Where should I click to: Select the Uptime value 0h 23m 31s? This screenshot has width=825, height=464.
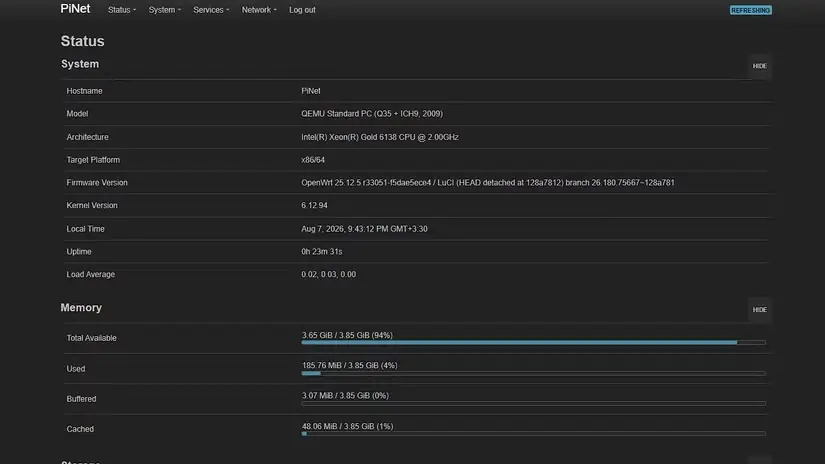pos(321,251)
